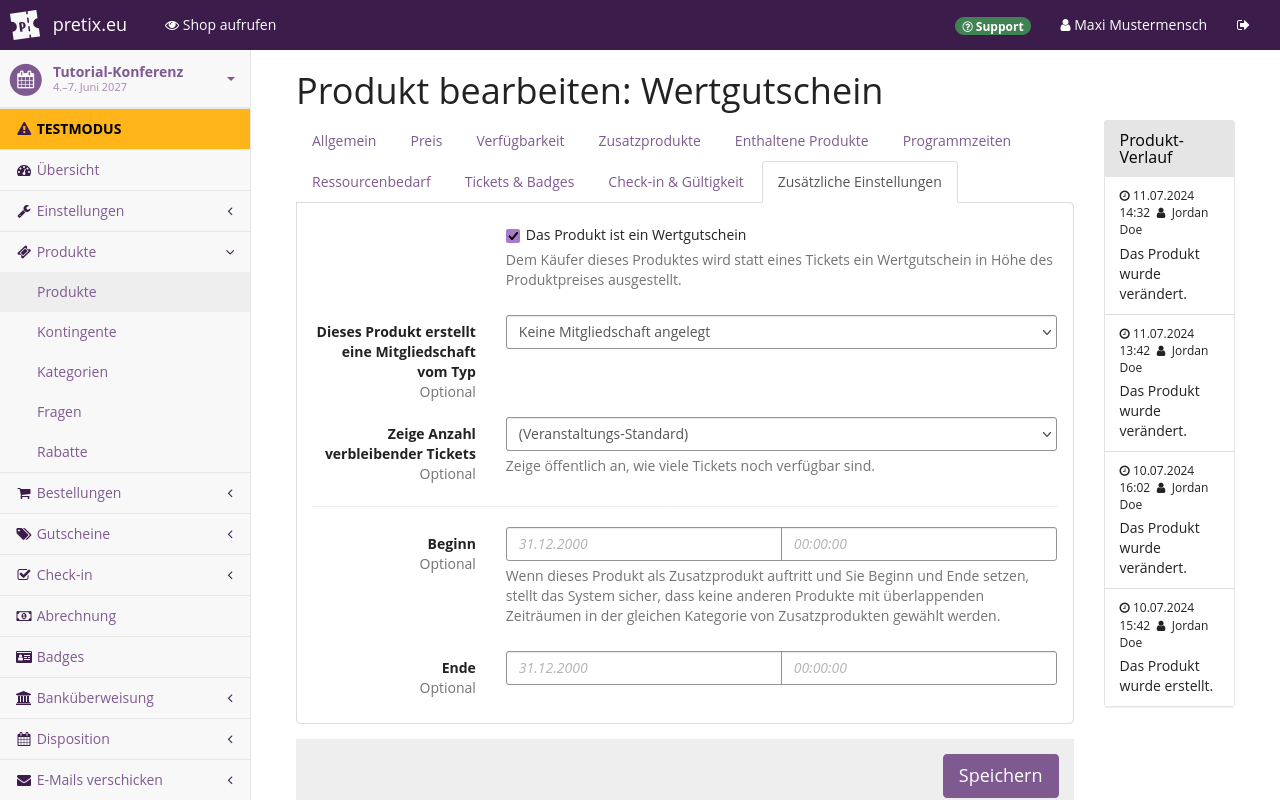
Task: Click the dashboard icon beside Übersicht
Action: (x=24, y=170)
